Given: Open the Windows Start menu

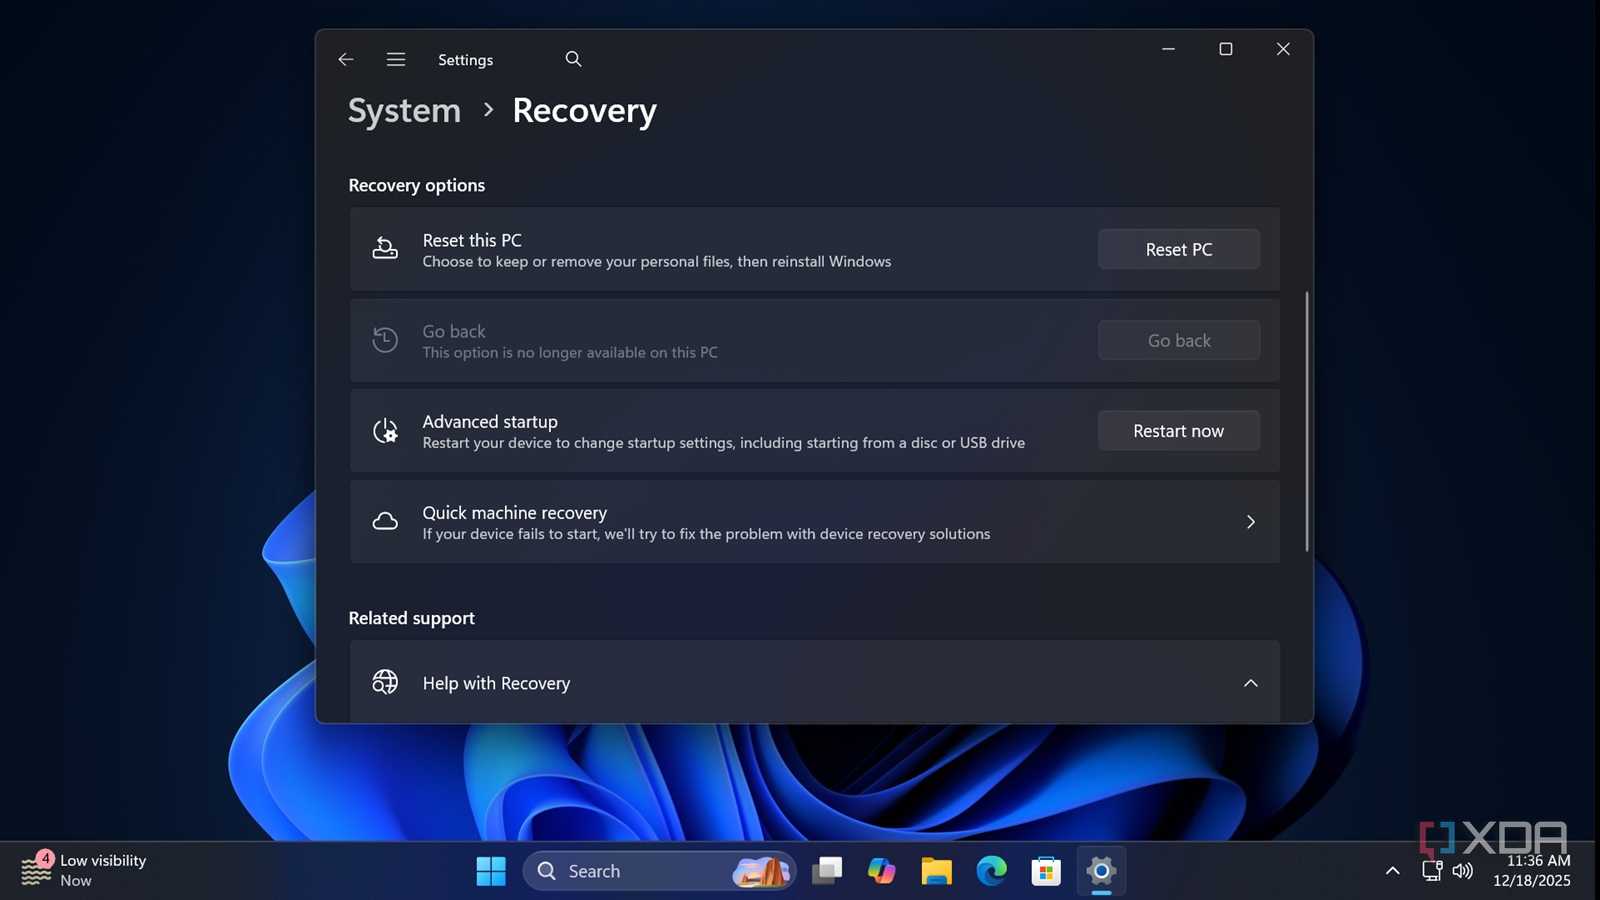Looking at the screenshot, I should (x=490, y=871).
